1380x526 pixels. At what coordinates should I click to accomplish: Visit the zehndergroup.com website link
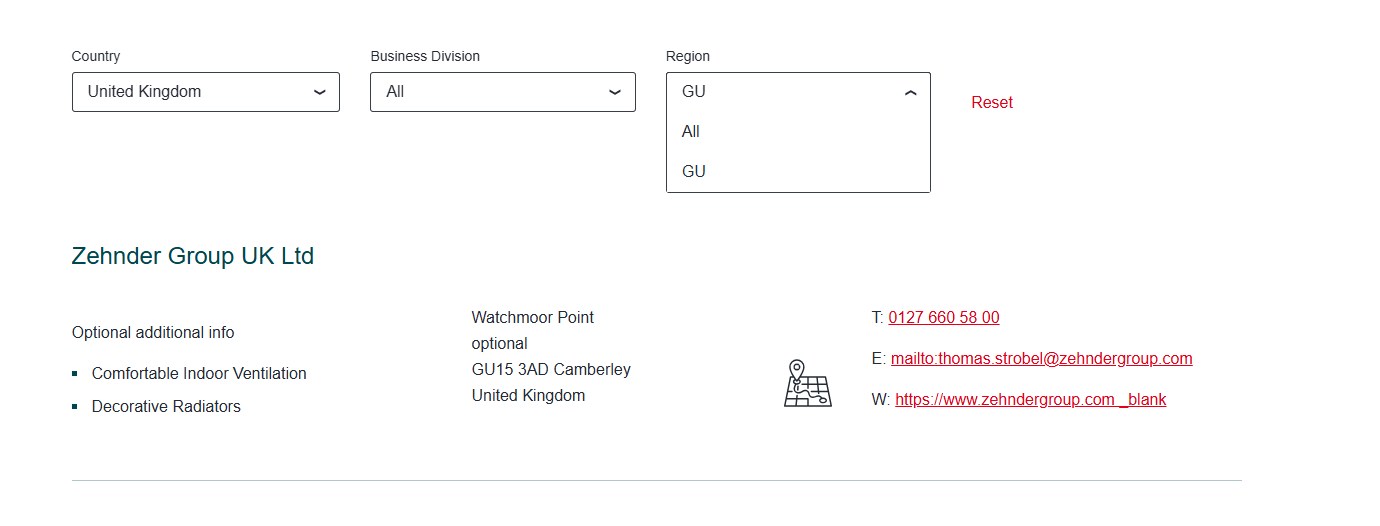click(x=1030, y=400)
